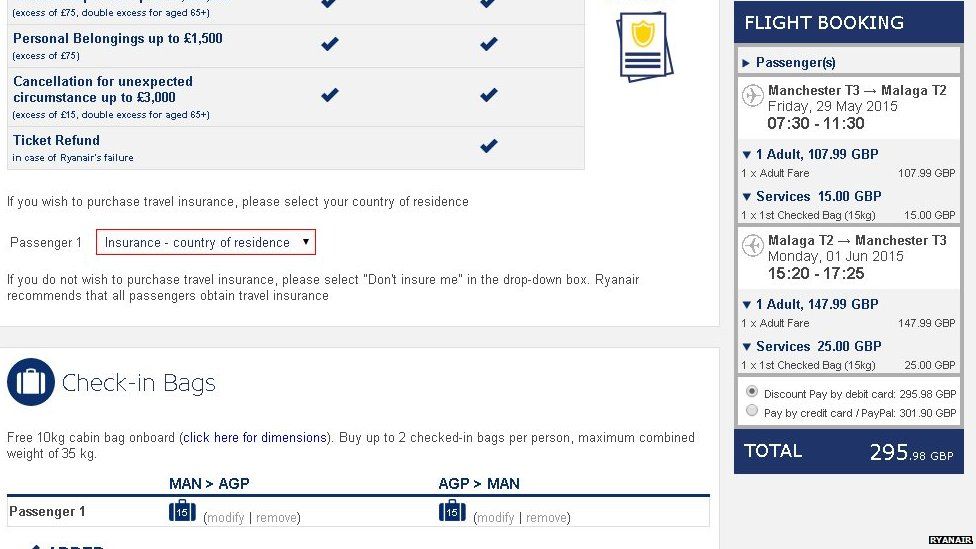The width and height of the screenshot is (976, 549).
Task: Select Discount Pay by debit card option
Action: (x=752, y=392)
